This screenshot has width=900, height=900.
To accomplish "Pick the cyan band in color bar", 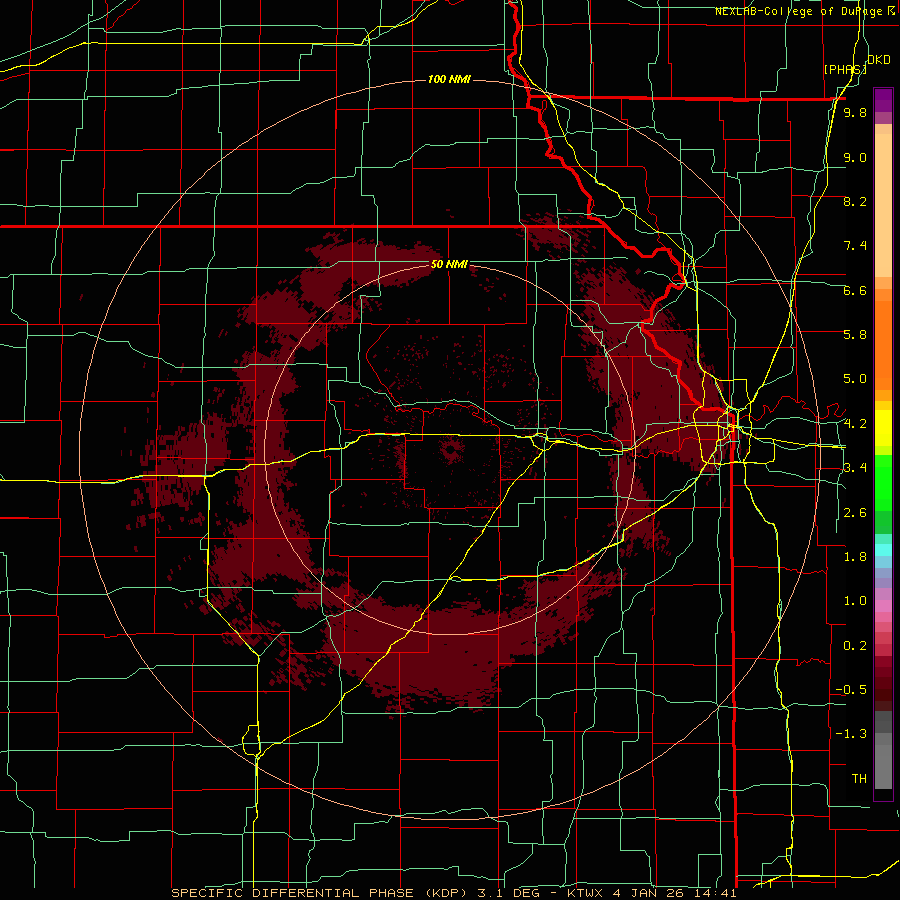I will click(x=883, y=550).
